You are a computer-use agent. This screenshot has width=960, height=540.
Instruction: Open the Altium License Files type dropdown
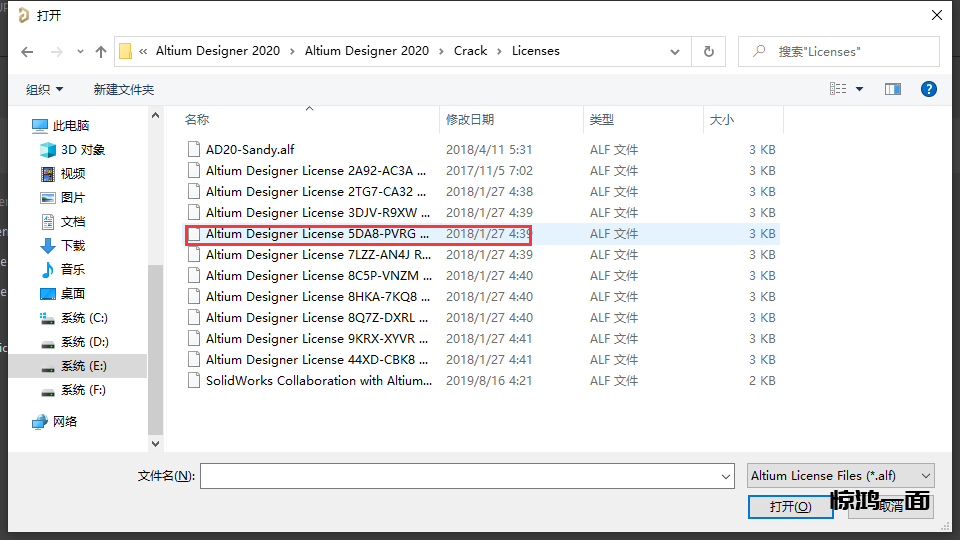[x=840, y=476]
